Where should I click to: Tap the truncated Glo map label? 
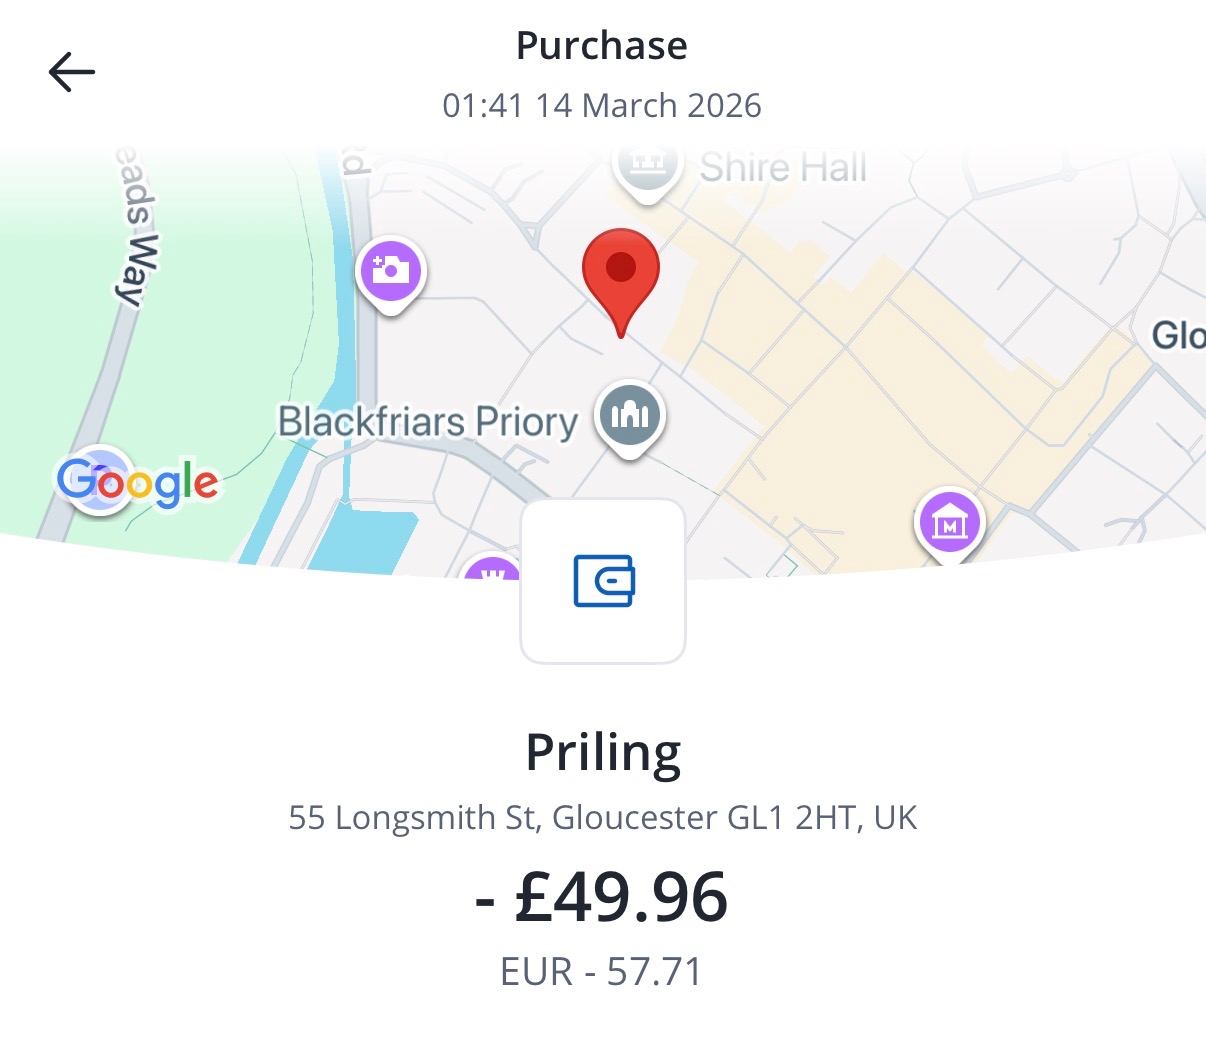(1178, 335)
